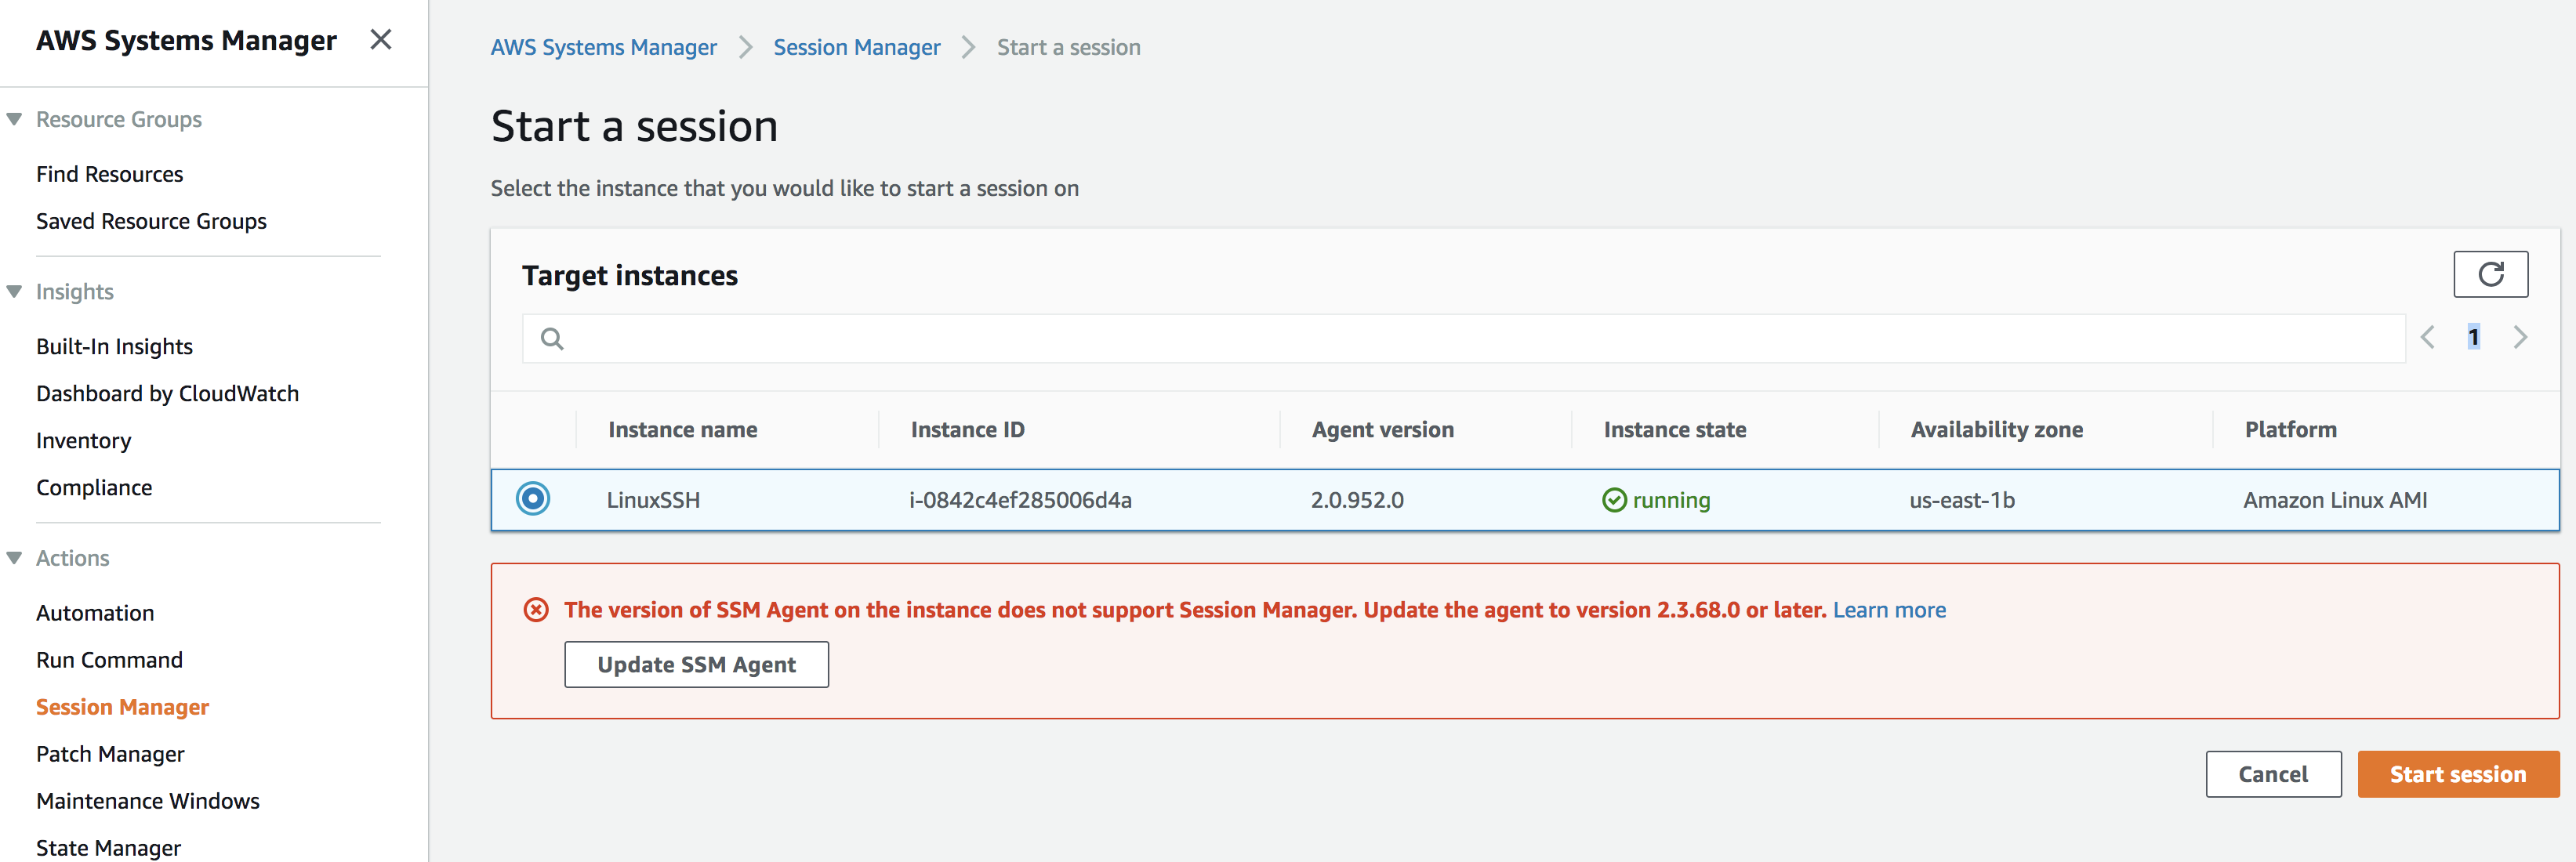Viewport: 2576px width, 862px height.
Task: Click the green running status icon
Action: pyautogui.click(x=1614, y=500)
